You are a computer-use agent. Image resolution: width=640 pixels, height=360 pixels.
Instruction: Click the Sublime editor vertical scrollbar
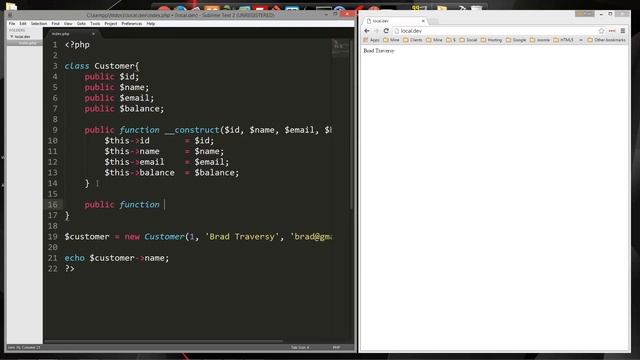351,124
